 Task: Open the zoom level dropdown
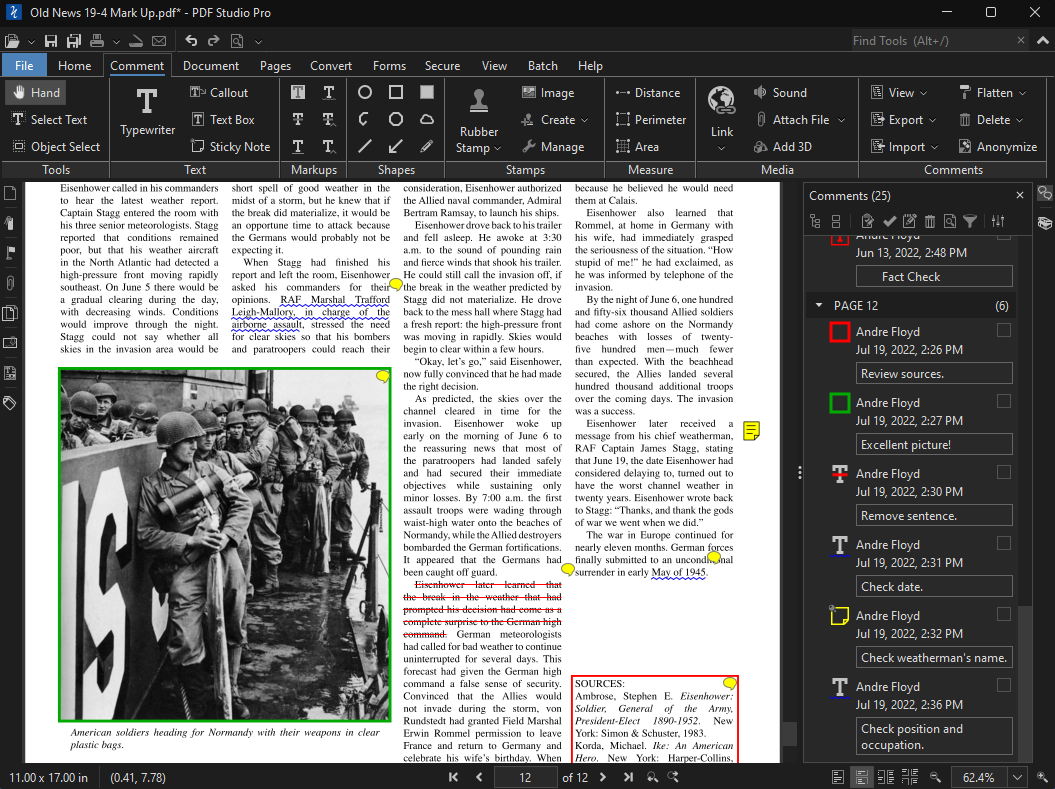pyautogui.click(x=1018, y=777)
